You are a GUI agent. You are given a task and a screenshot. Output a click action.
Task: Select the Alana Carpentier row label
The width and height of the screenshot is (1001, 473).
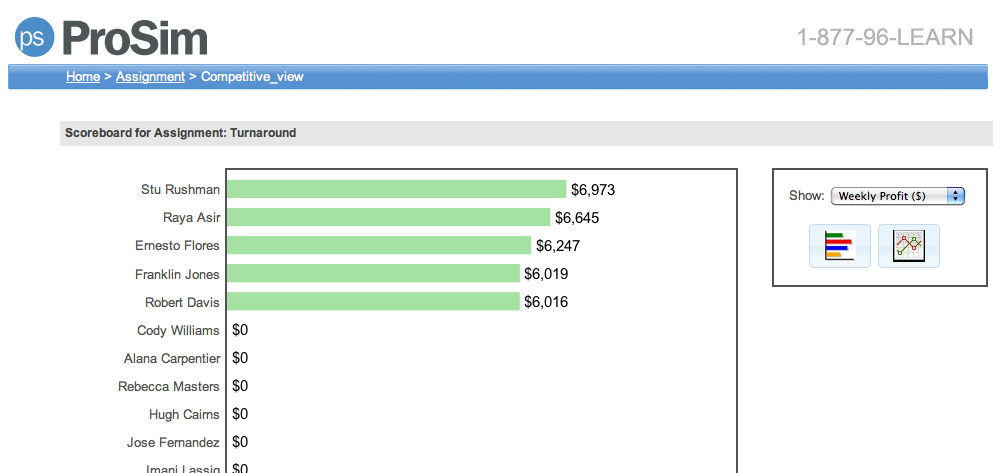(x=171, y=358)
